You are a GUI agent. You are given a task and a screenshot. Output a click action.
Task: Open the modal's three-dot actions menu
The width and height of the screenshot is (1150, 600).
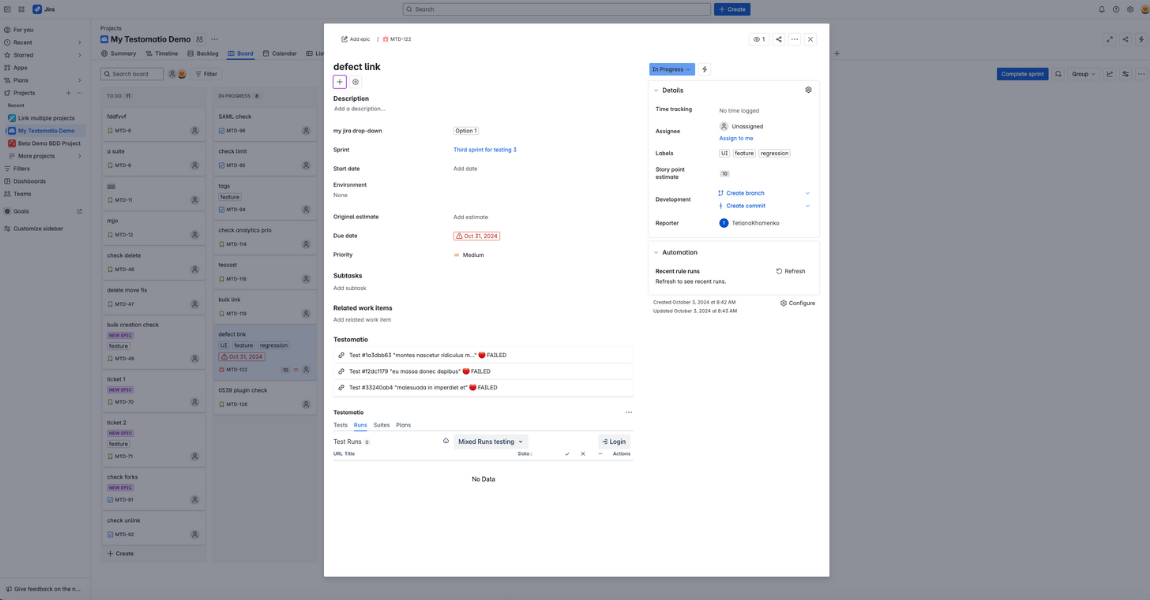tap(795, 39)
